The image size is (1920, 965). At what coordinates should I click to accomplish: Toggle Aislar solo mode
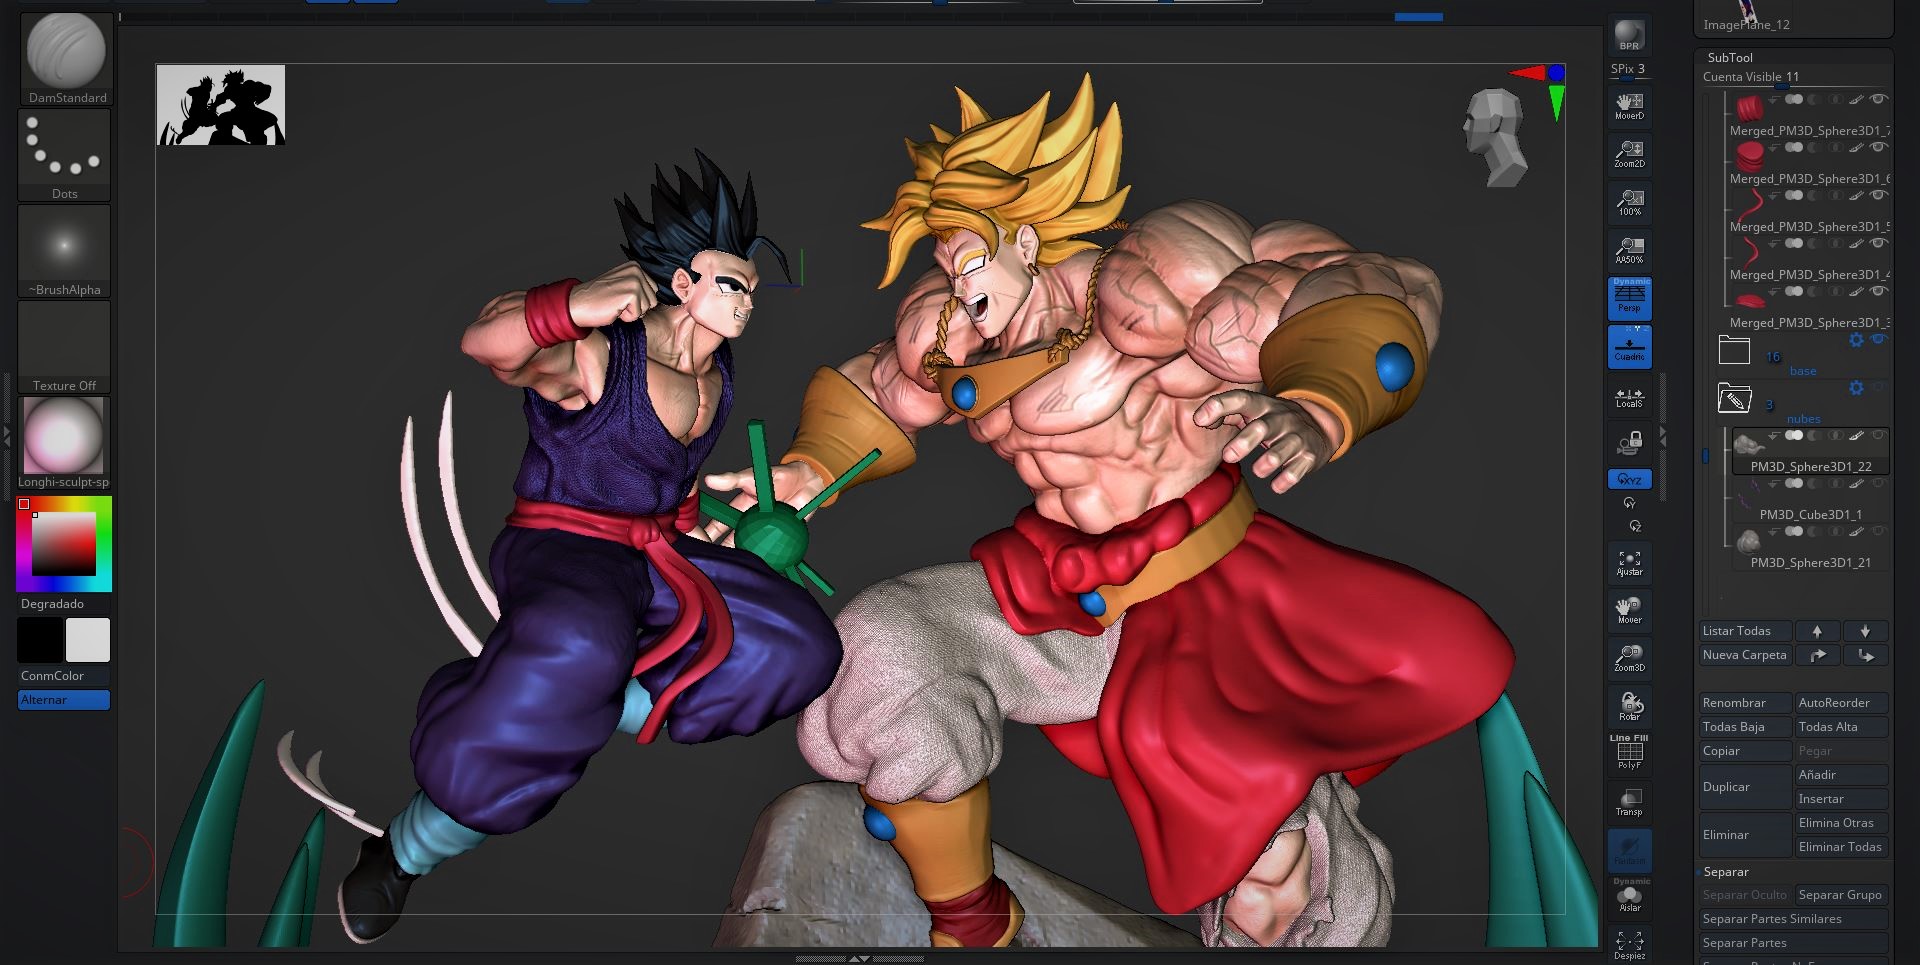tap(1630, 897)
